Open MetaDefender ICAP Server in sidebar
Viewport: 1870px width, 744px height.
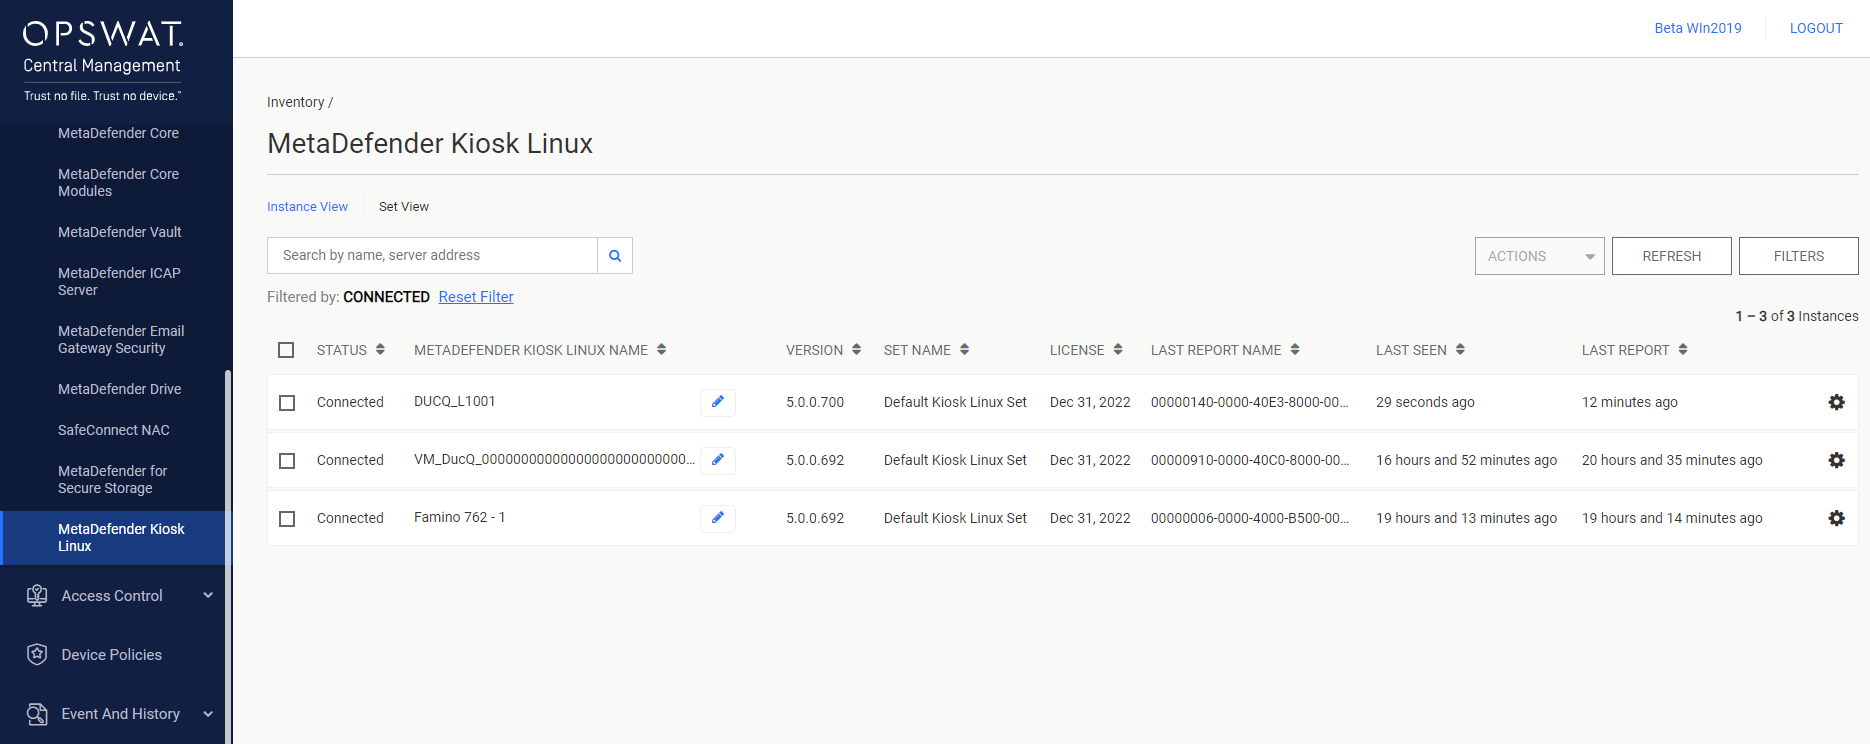119,281
